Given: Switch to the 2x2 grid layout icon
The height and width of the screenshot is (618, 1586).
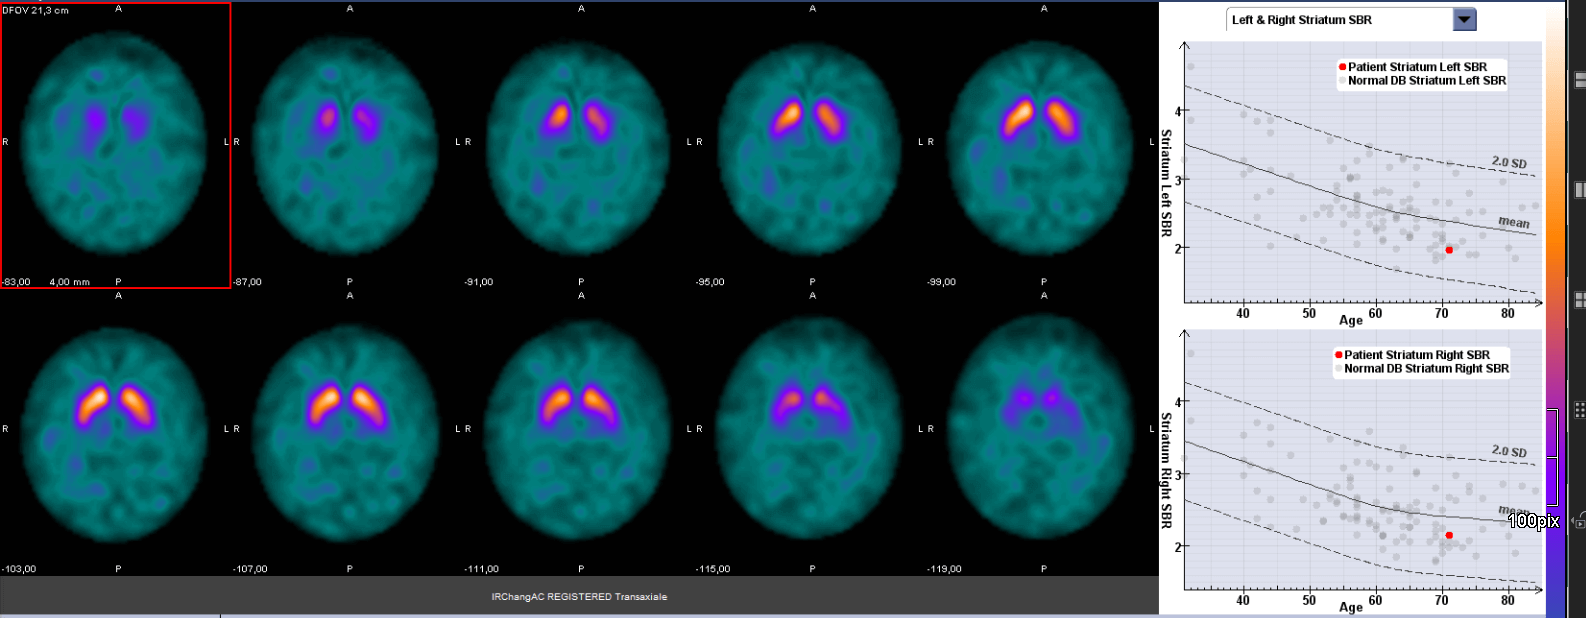Looking at the screenshot, I should (1579, 300).
